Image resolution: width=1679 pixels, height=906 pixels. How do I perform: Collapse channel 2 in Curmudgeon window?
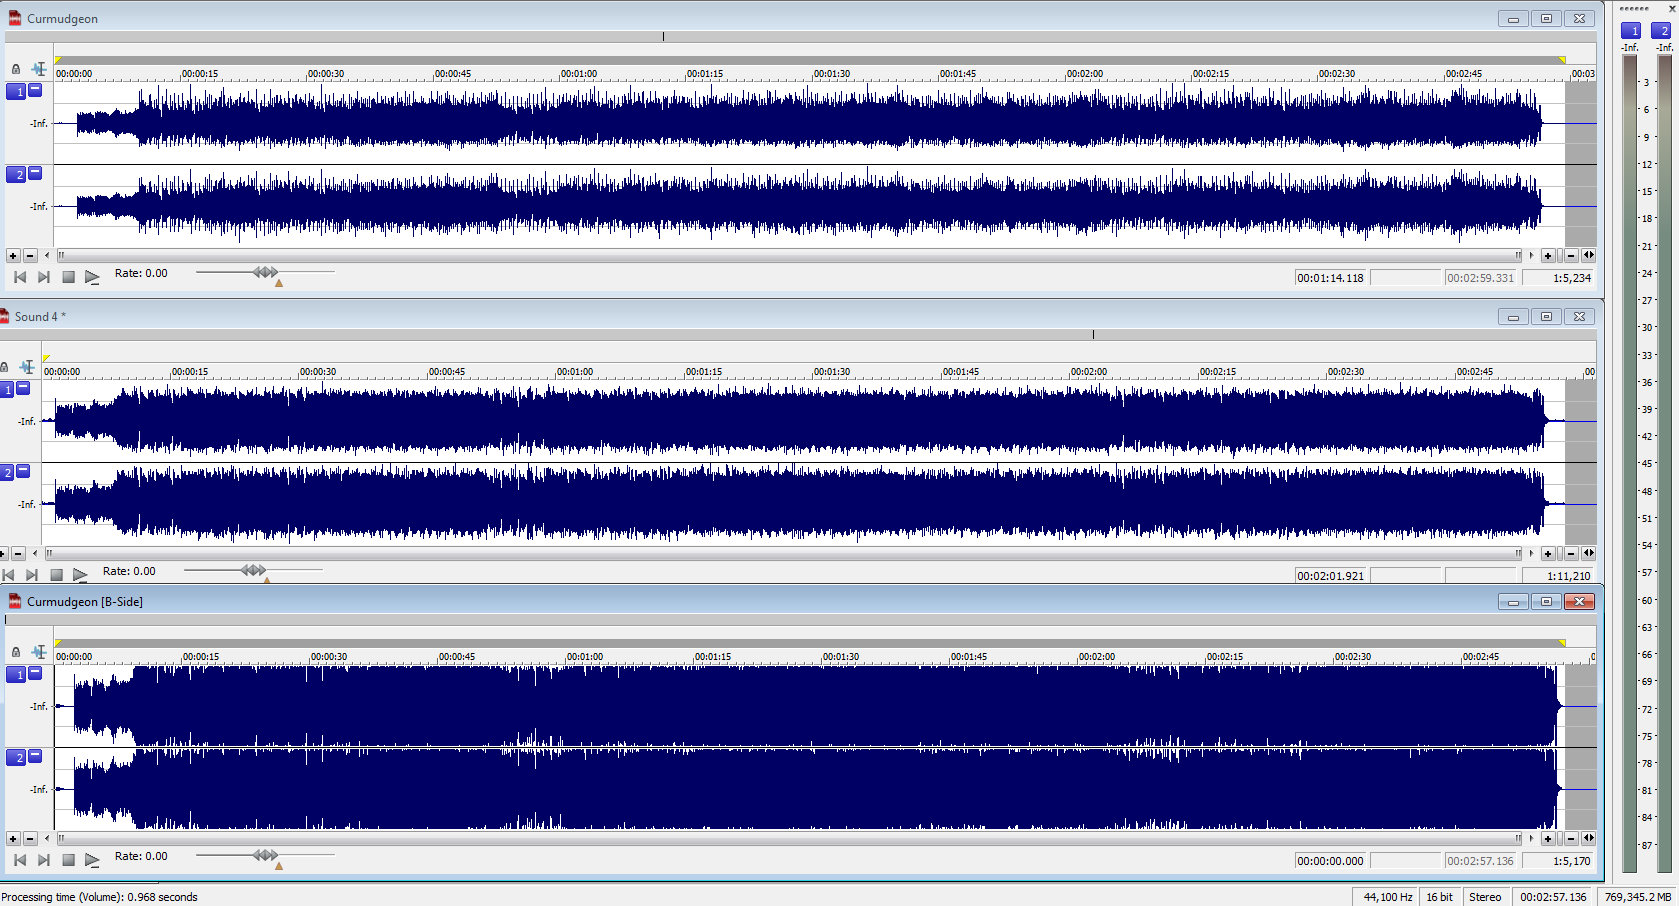35,173
